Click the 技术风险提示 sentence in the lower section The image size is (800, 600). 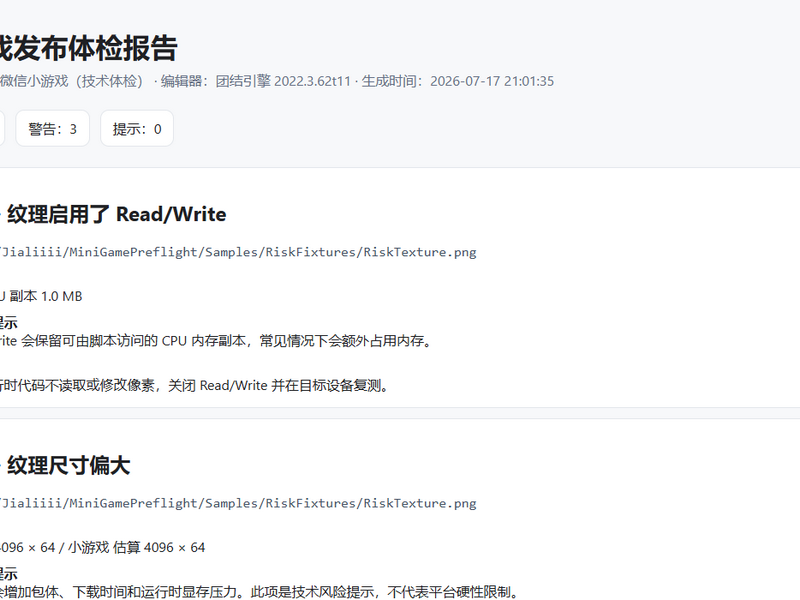(x=259, y=592)
